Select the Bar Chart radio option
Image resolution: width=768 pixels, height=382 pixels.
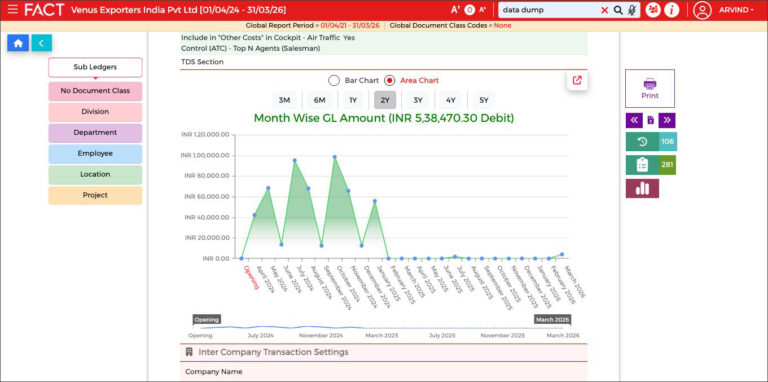[x=334, y=80]
